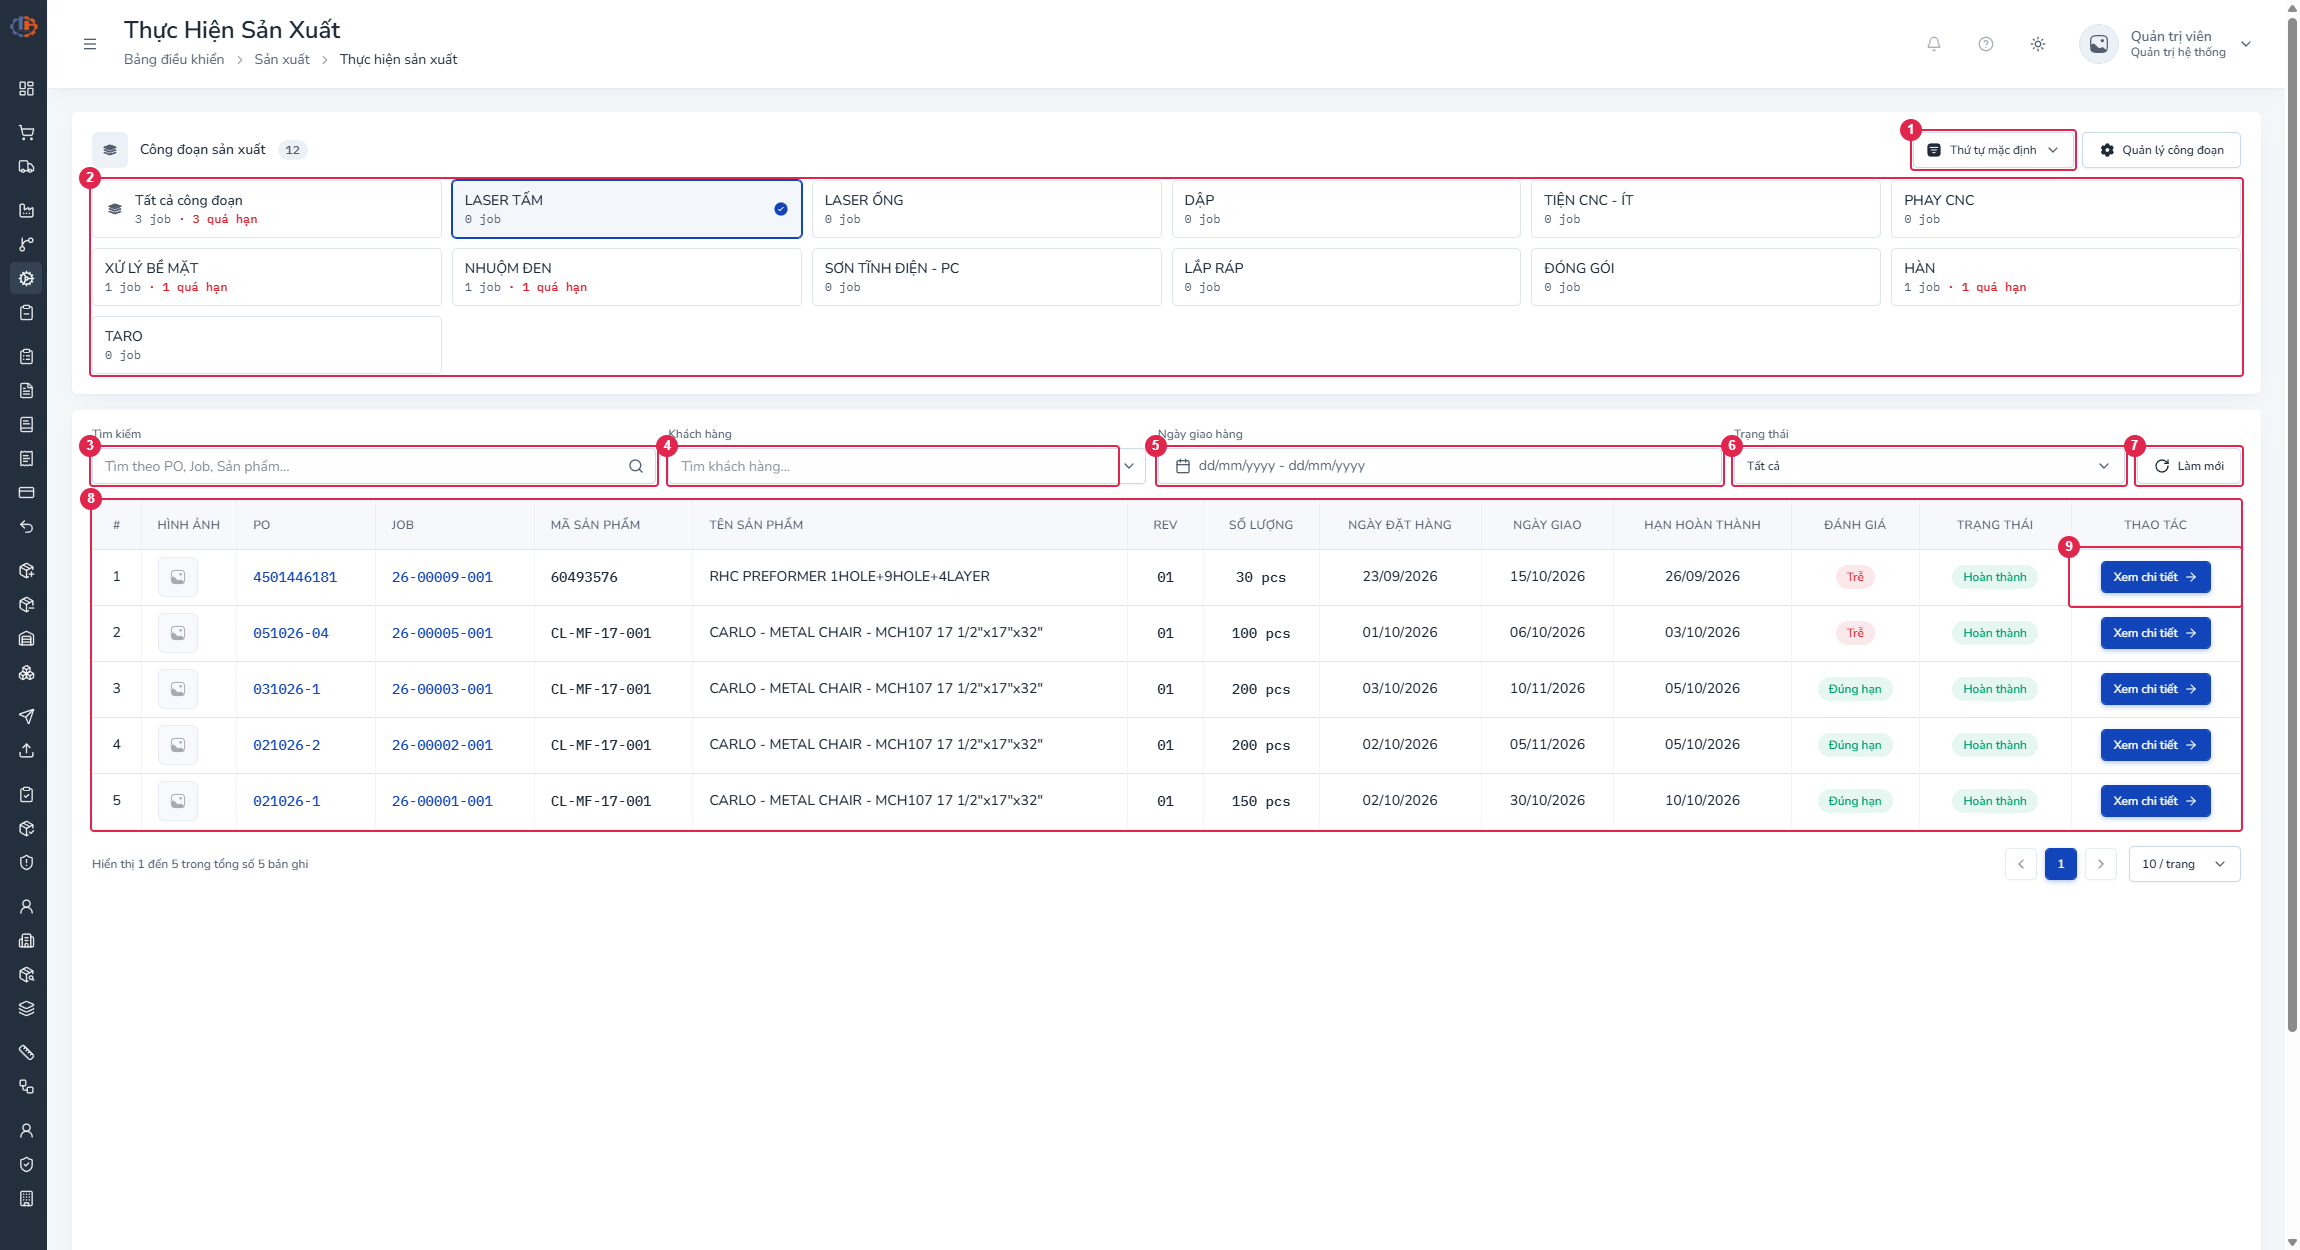Click Quản lý công đoạn button
The width and height of the screenshot is (2300, 1250).
[x=2161, y=150]
